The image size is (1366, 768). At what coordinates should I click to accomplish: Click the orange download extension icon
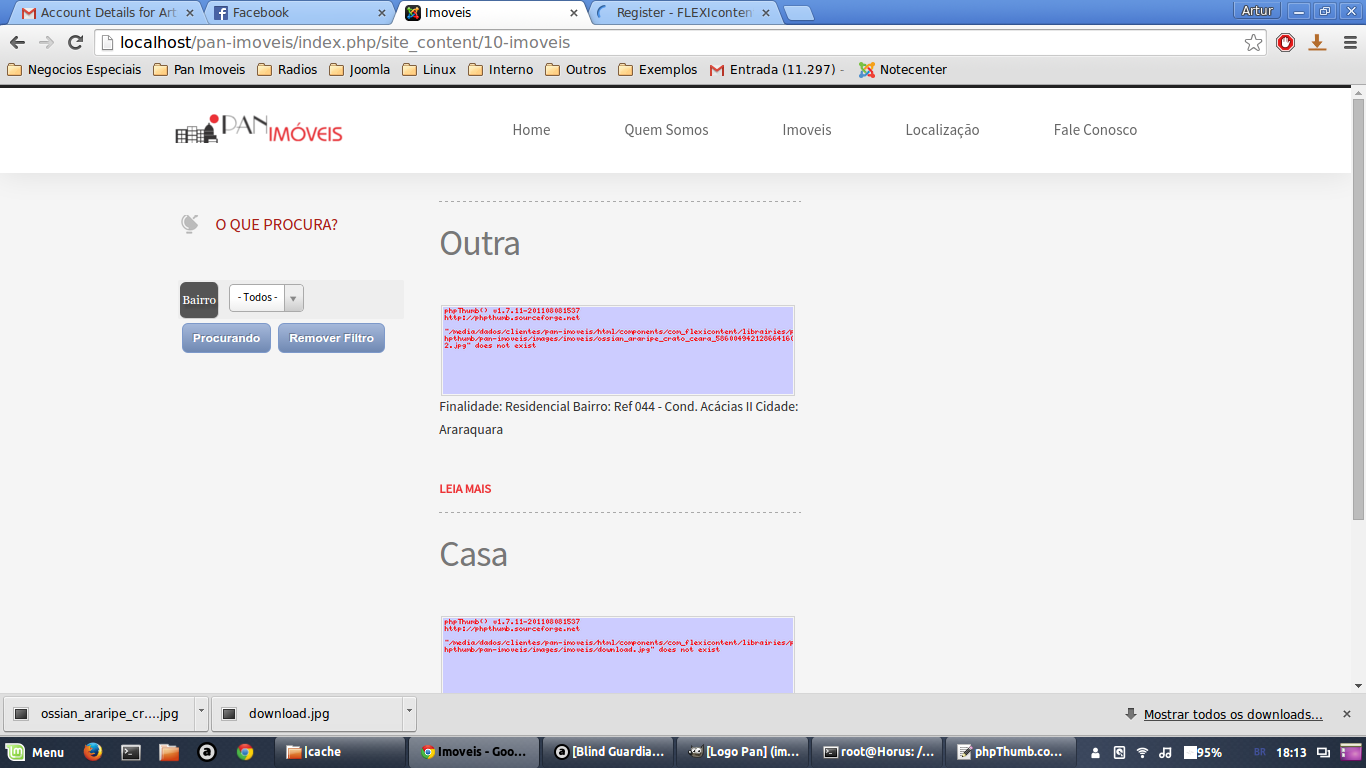1317,42
